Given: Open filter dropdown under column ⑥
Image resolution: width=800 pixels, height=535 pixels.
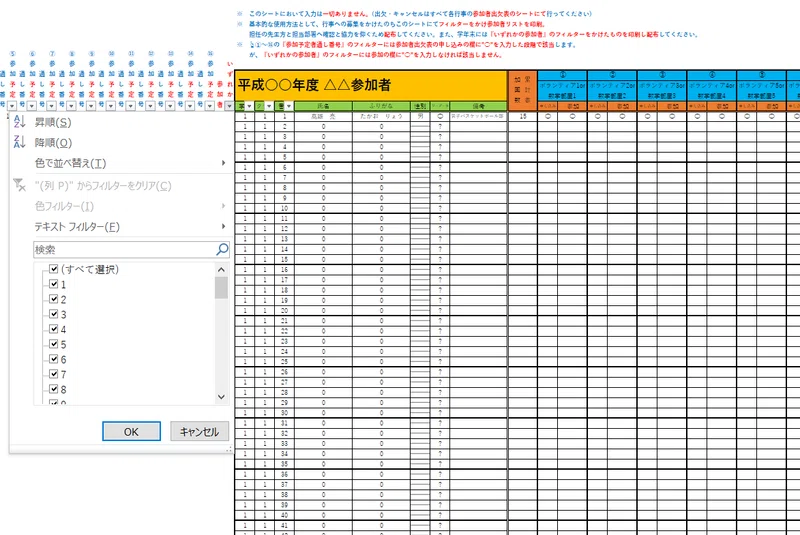Looking at the screenshot, I should 32,106.
